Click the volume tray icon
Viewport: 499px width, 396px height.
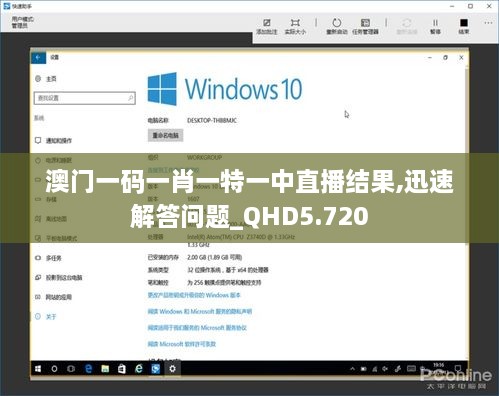point(385,369)
